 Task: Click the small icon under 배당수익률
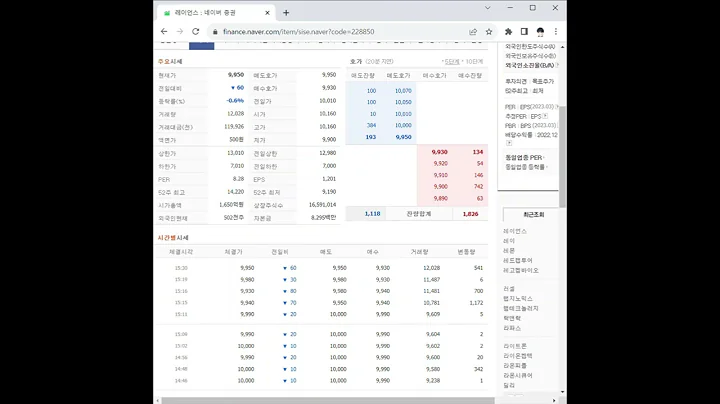click(x=508, y=143)
